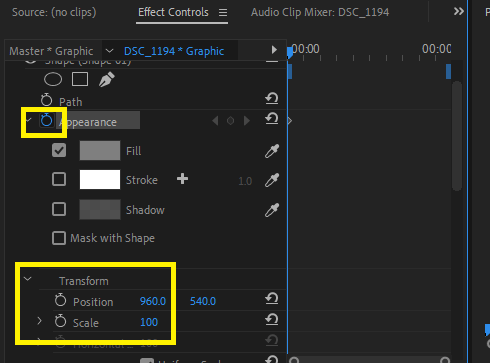
Task: Pick Fill color with eyedropper
Action: [272, 151]
